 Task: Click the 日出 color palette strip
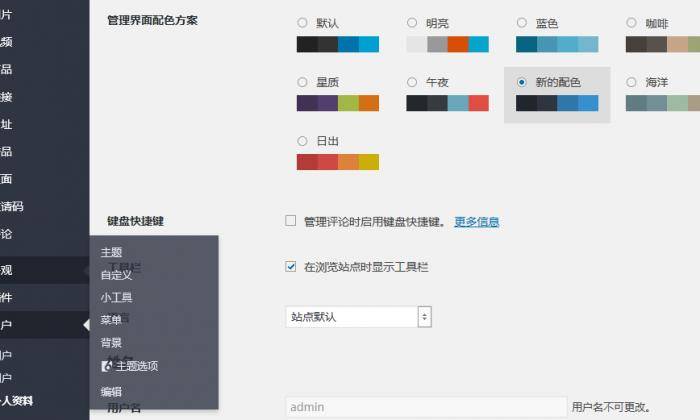[338, 162]
